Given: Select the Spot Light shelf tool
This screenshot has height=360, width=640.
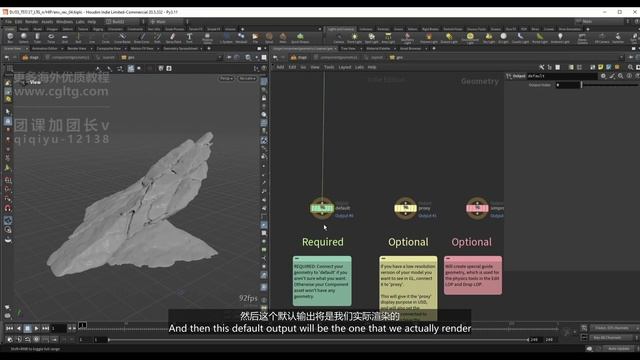Looking at the screenshot, I should [x=371, y=38].
